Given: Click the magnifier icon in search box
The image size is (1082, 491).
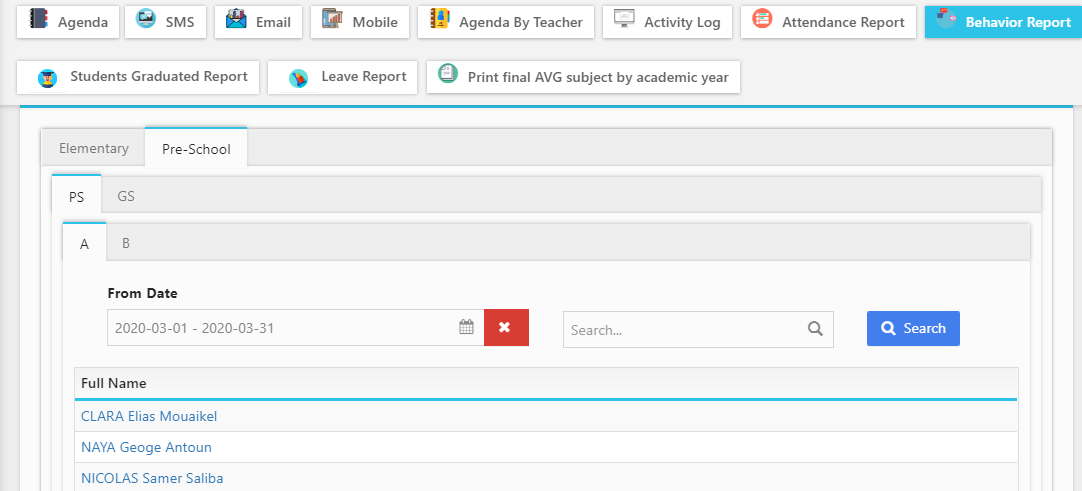Looking at the screenshot, I should coord(816,330).
